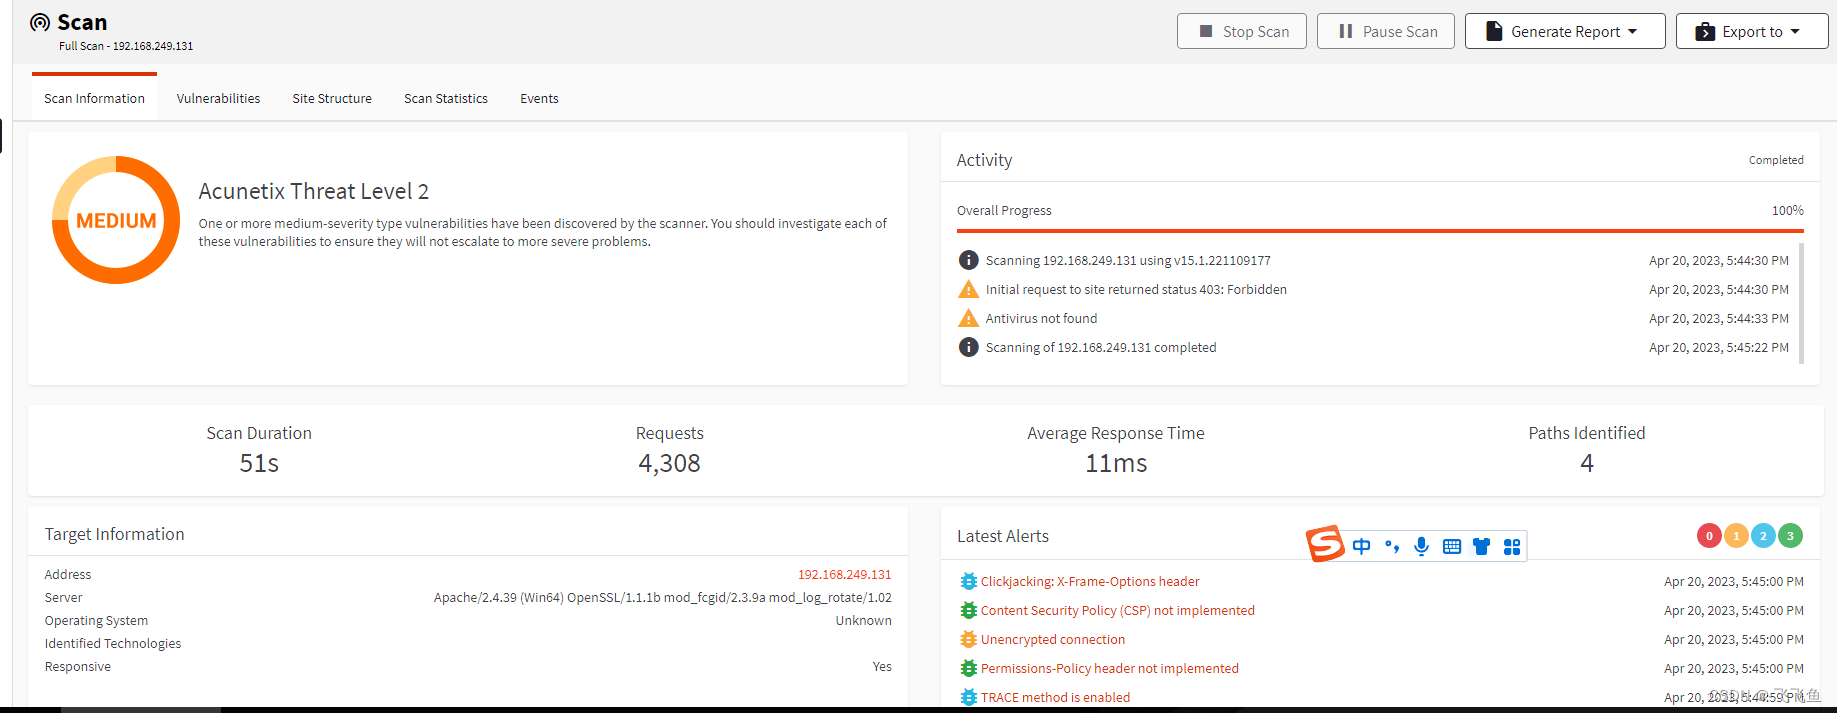Open the Events tab
1837x713 pixels.
[x=539, y=98]
